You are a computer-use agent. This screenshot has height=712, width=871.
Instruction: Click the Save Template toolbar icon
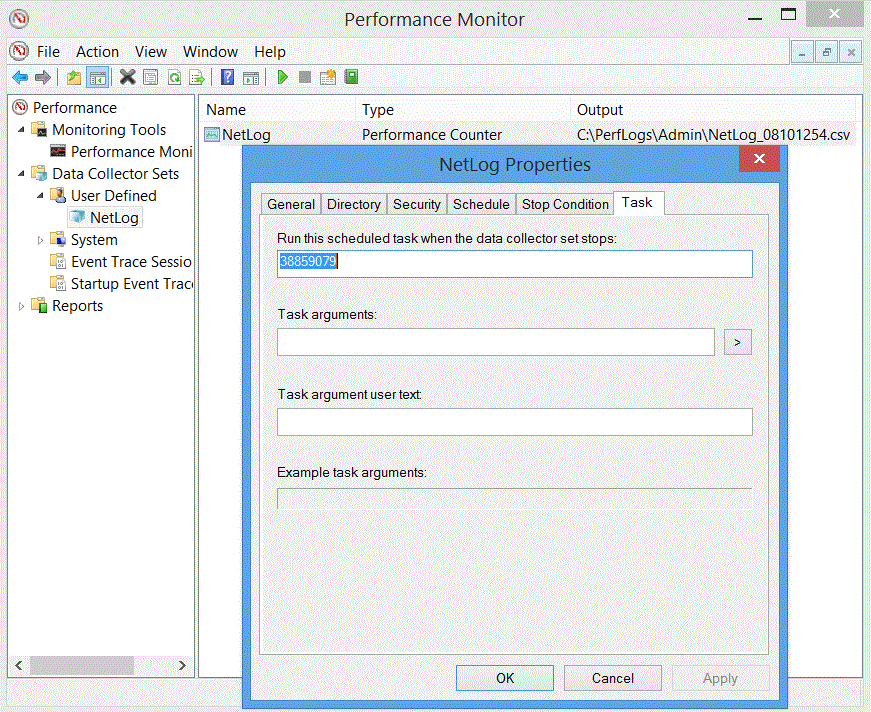coord(328,77)
